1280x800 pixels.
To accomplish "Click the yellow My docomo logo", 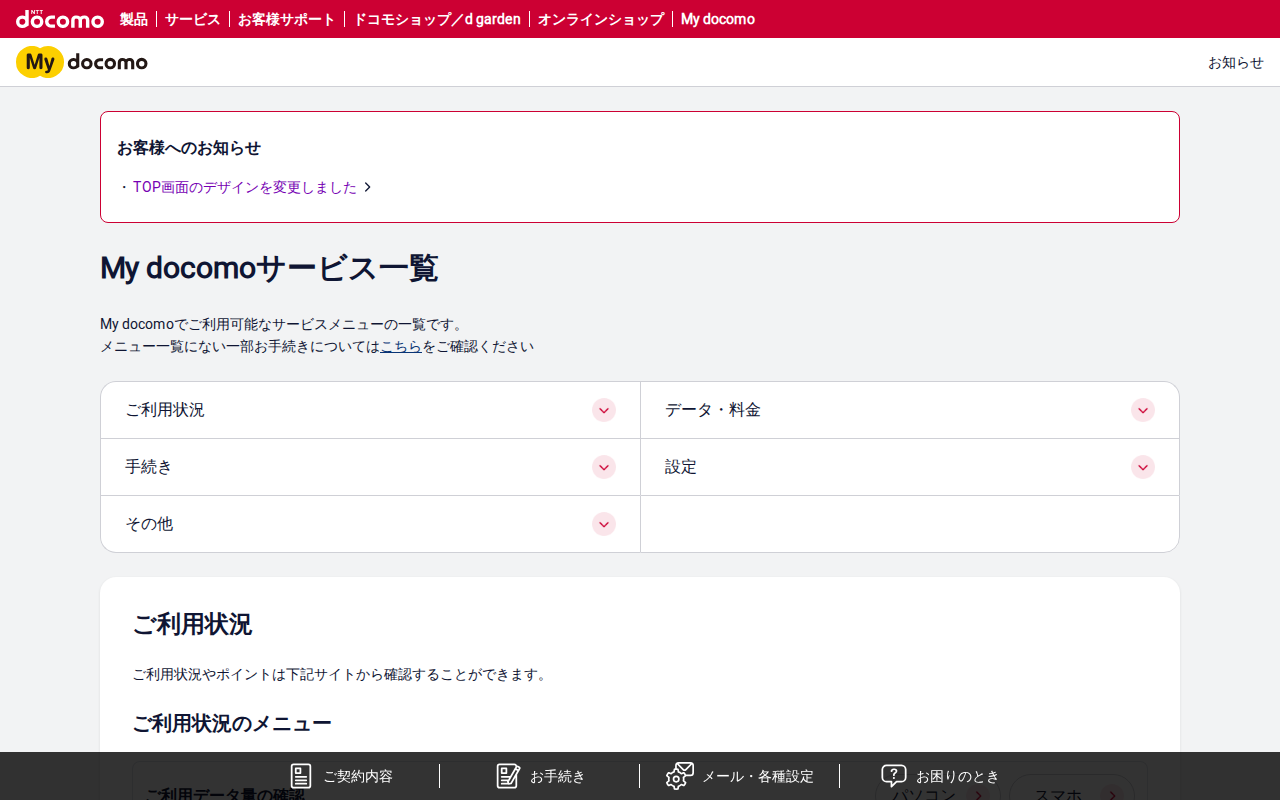I will pyautogui.click(x=82, y=62).
